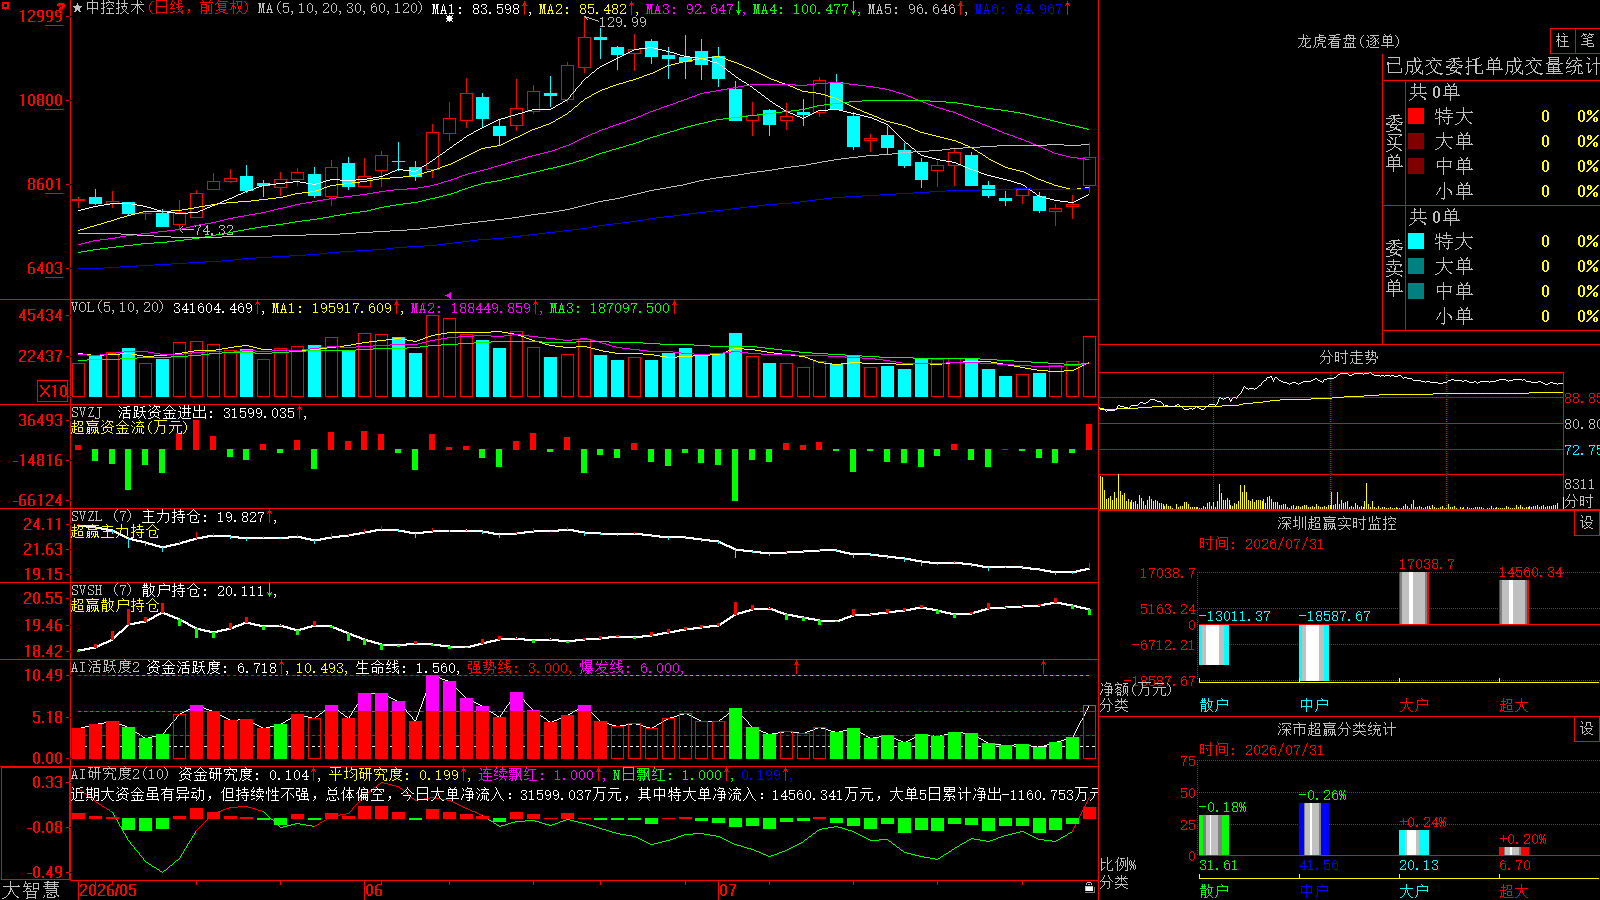Click the 129.99 high price annotation

622,22
